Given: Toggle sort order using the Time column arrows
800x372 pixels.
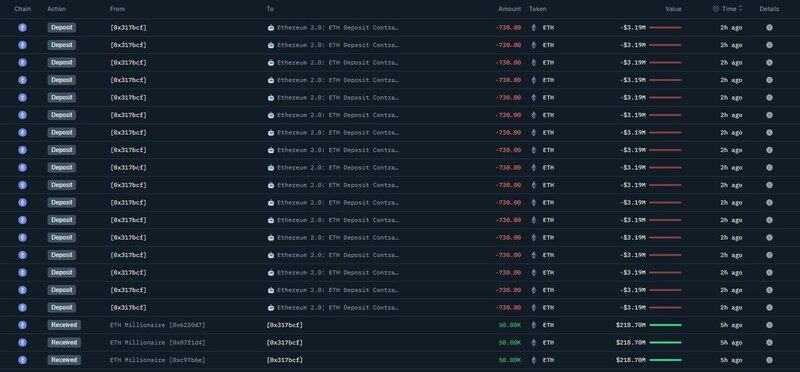Looking at the screenshot, I should tap(740, 9).
